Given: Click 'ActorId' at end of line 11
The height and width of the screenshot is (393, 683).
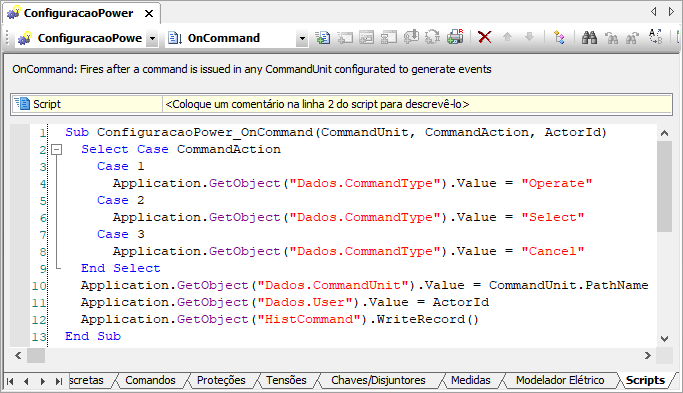Looking at the screenshot, I should (x=461, y=302).
